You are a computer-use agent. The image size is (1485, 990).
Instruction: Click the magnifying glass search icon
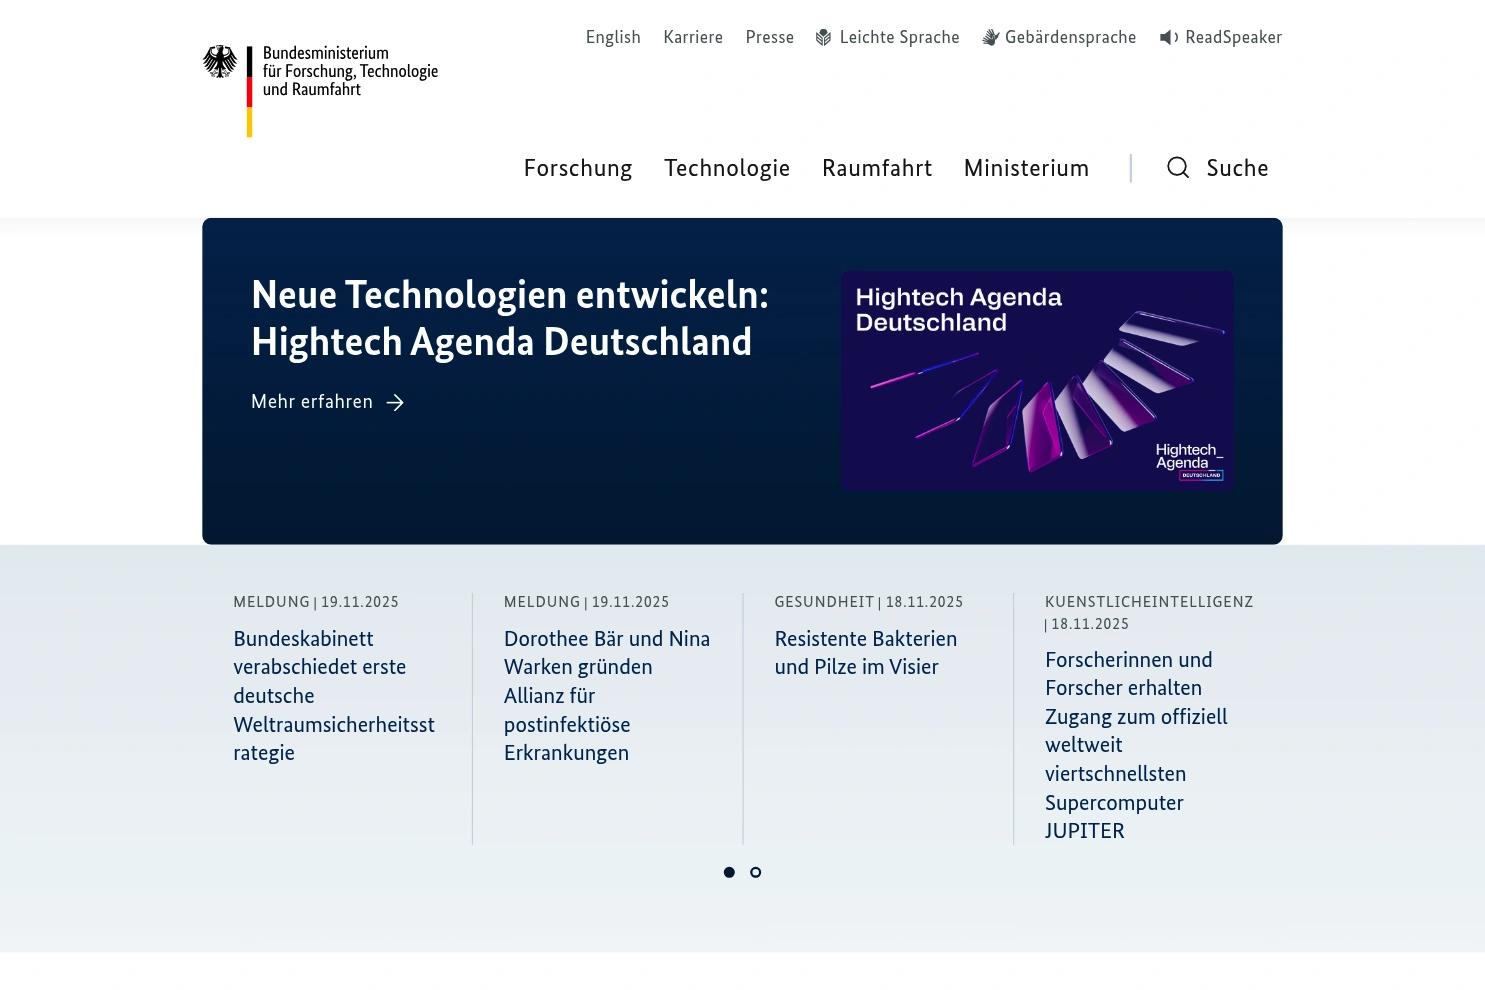[x=1178, y=168]
